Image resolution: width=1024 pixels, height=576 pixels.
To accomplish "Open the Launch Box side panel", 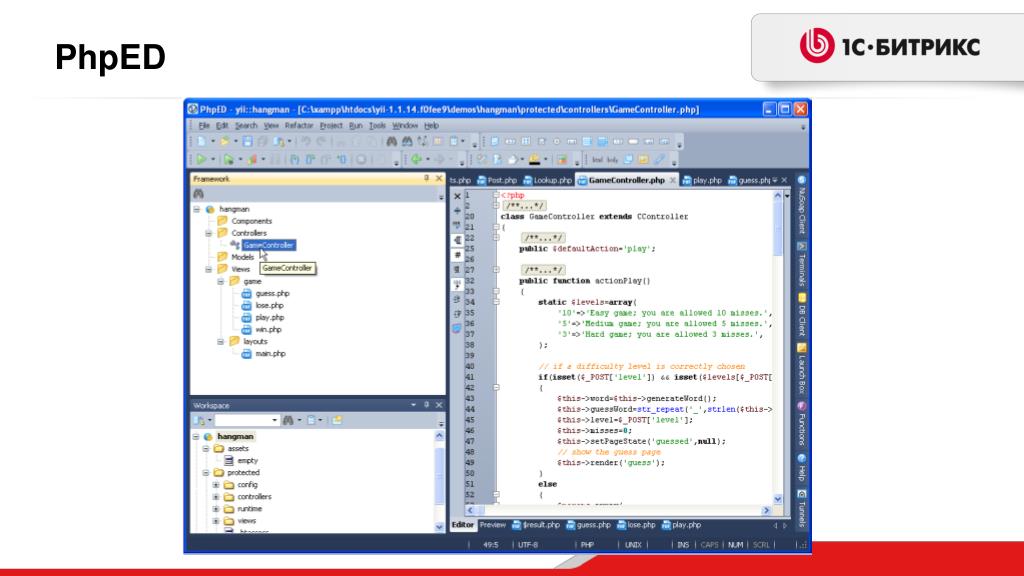I will [x=802, y=369].
